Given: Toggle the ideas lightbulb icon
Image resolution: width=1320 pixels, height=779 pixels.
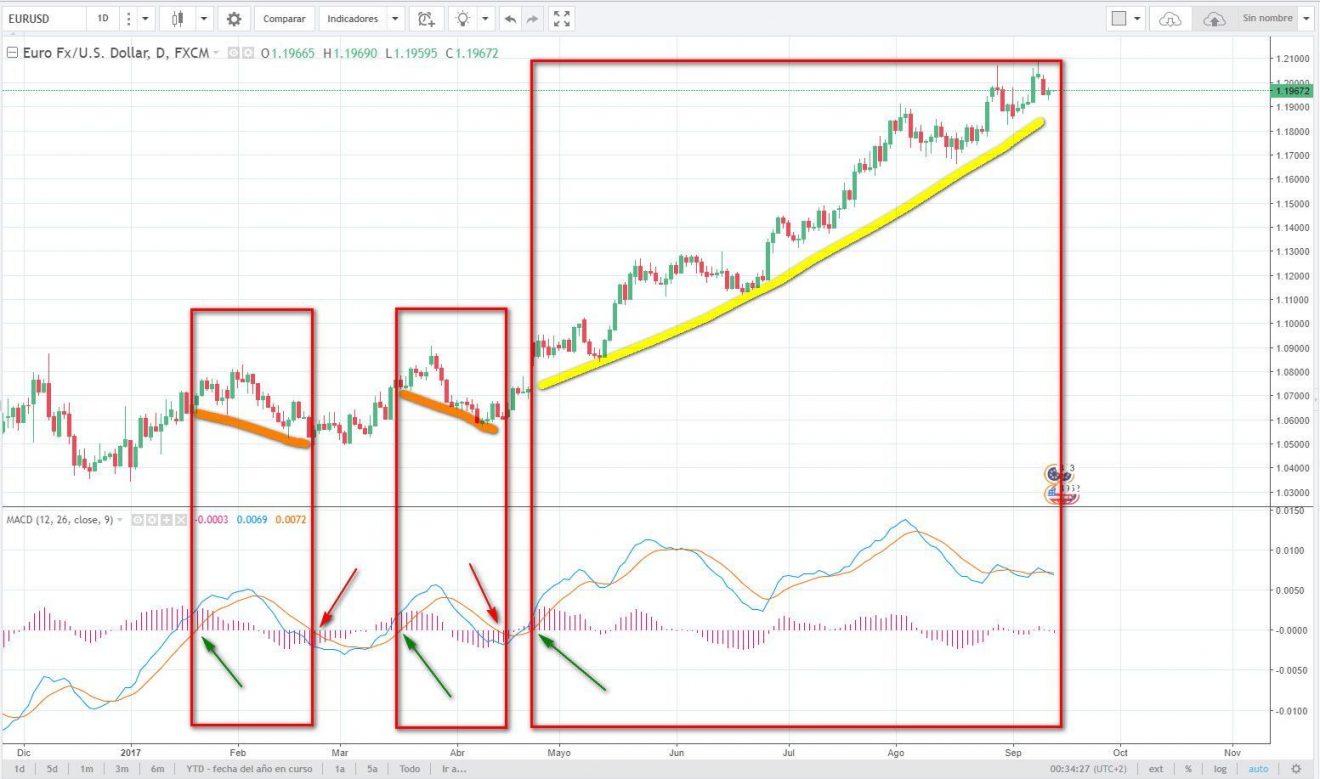Looking at the screenshot, I should (x=463, y=18).
